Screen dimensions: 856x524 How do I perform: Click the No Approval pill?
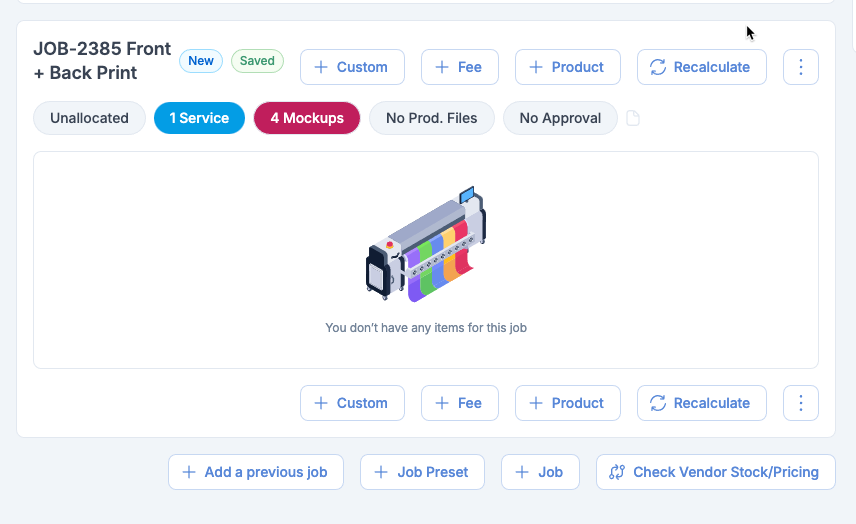(560, 118)
